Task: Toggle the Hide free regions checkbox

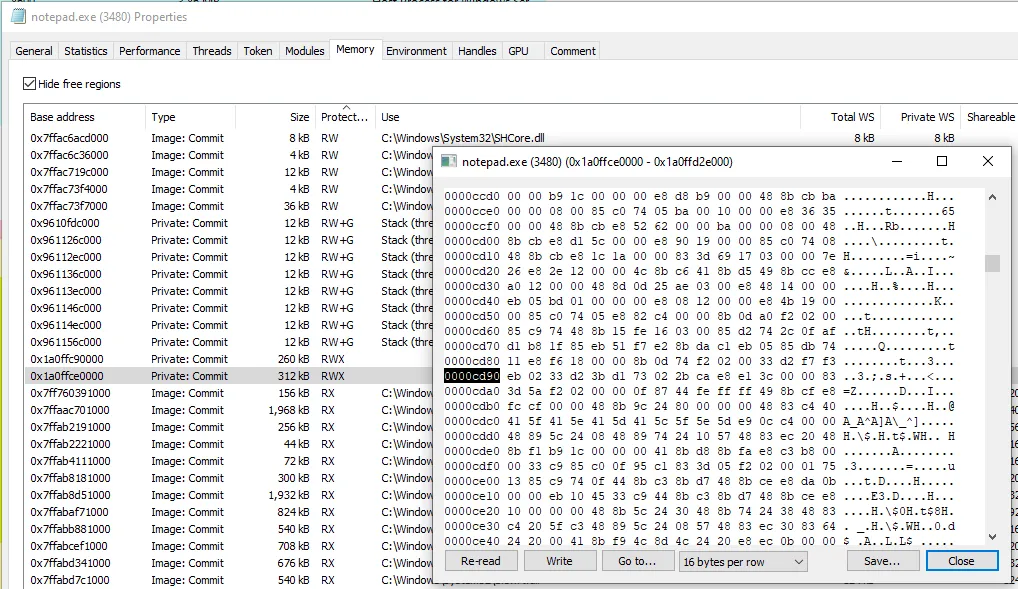Action: (x=29, y=84)
